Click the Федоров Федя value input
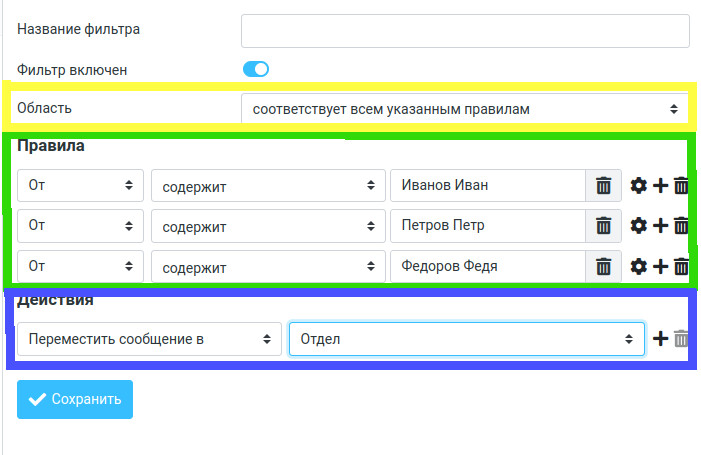The height and width of the screenshot is (455, 701). tap(487, 267)
